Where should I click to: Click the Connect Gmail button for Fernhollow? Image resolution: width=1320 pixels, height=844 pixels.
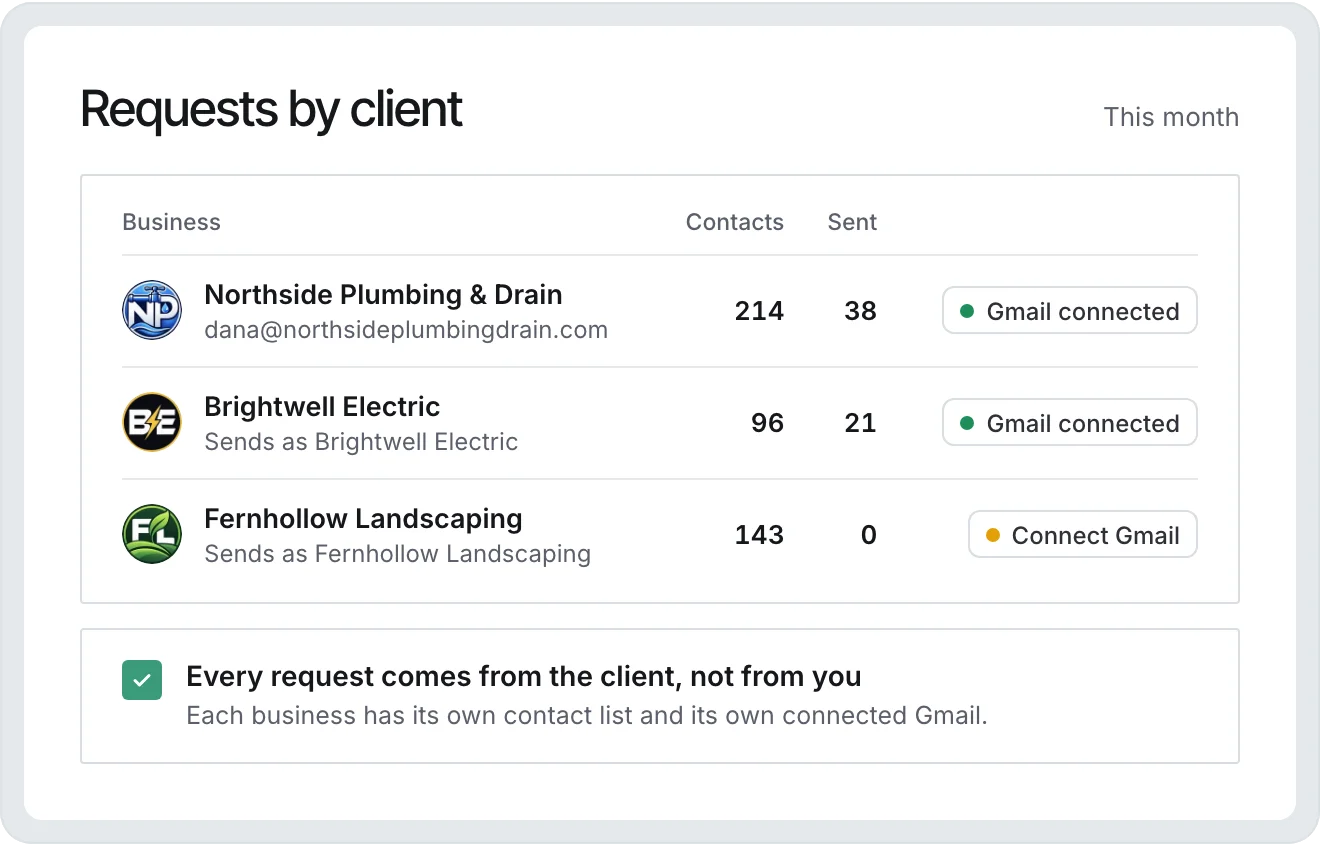coord(1083,535)
